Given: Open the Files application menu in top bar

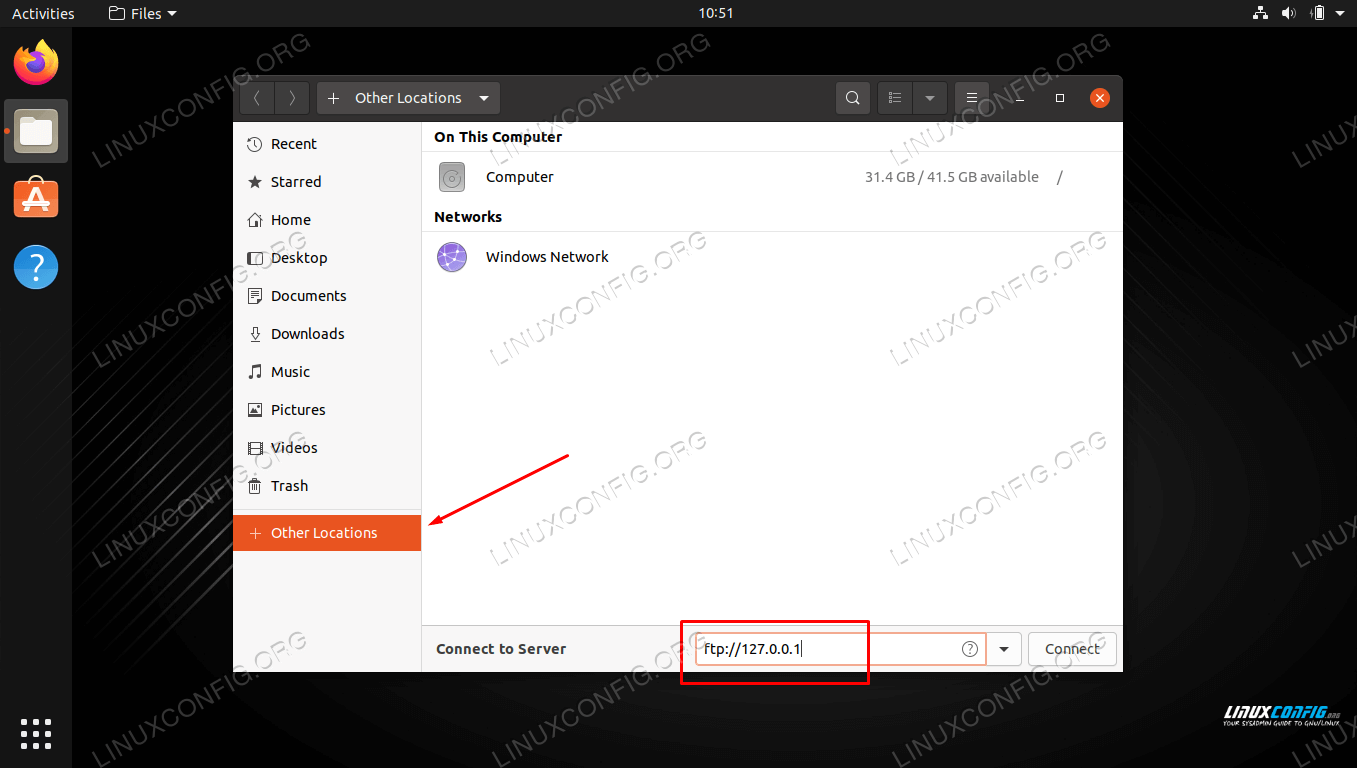Looking at the screenshot, I should [x=142, y=13].
